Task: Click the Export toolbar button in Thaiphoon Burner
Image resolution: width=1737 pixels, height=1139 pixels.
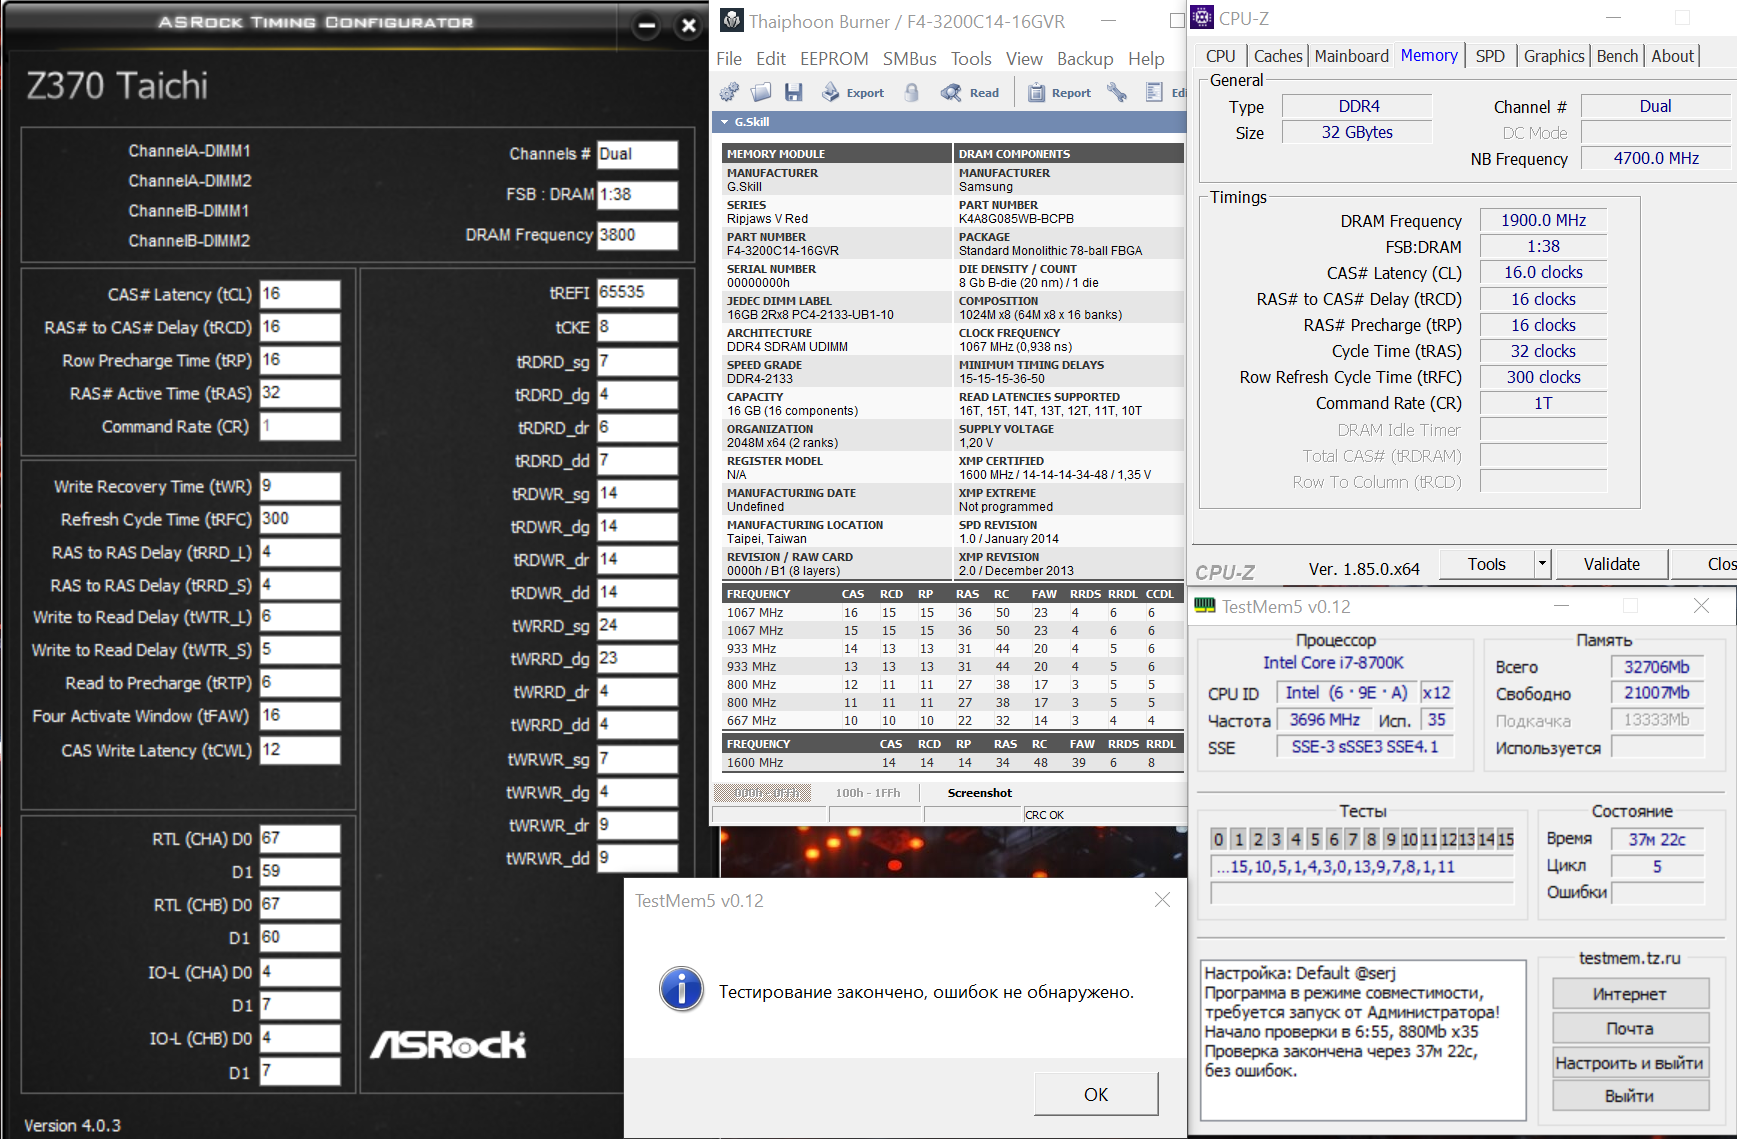Action: (x=853, y=93)
